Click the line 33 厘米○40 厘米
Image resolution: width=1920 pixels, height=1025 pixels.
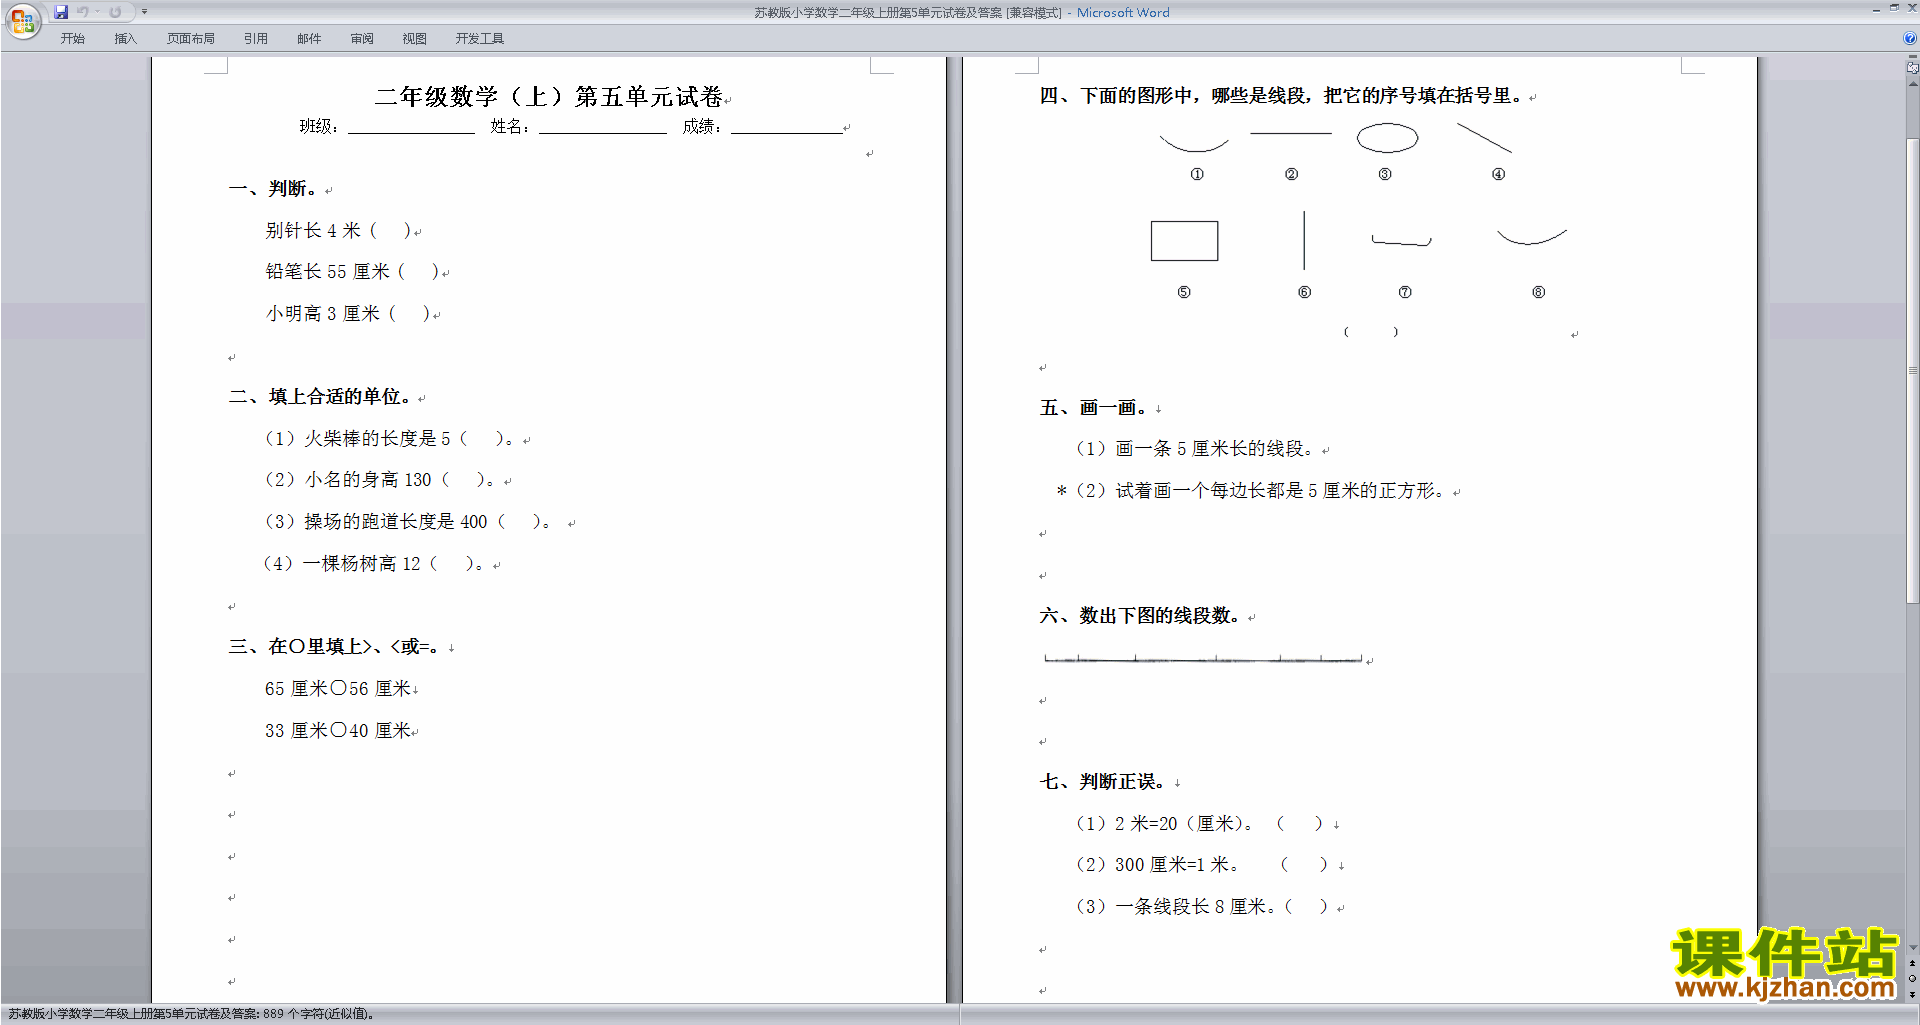[338, 731]
